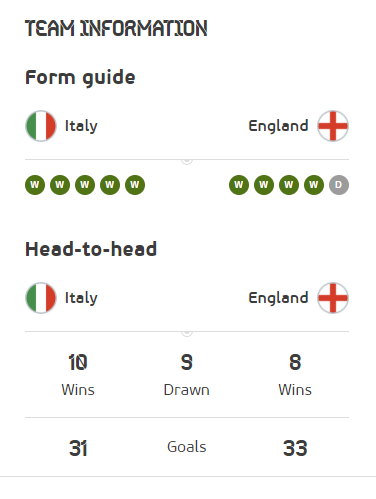Open England team link in Head-to-head
This screenshot has height=499, width=376.
pos(278,298)
